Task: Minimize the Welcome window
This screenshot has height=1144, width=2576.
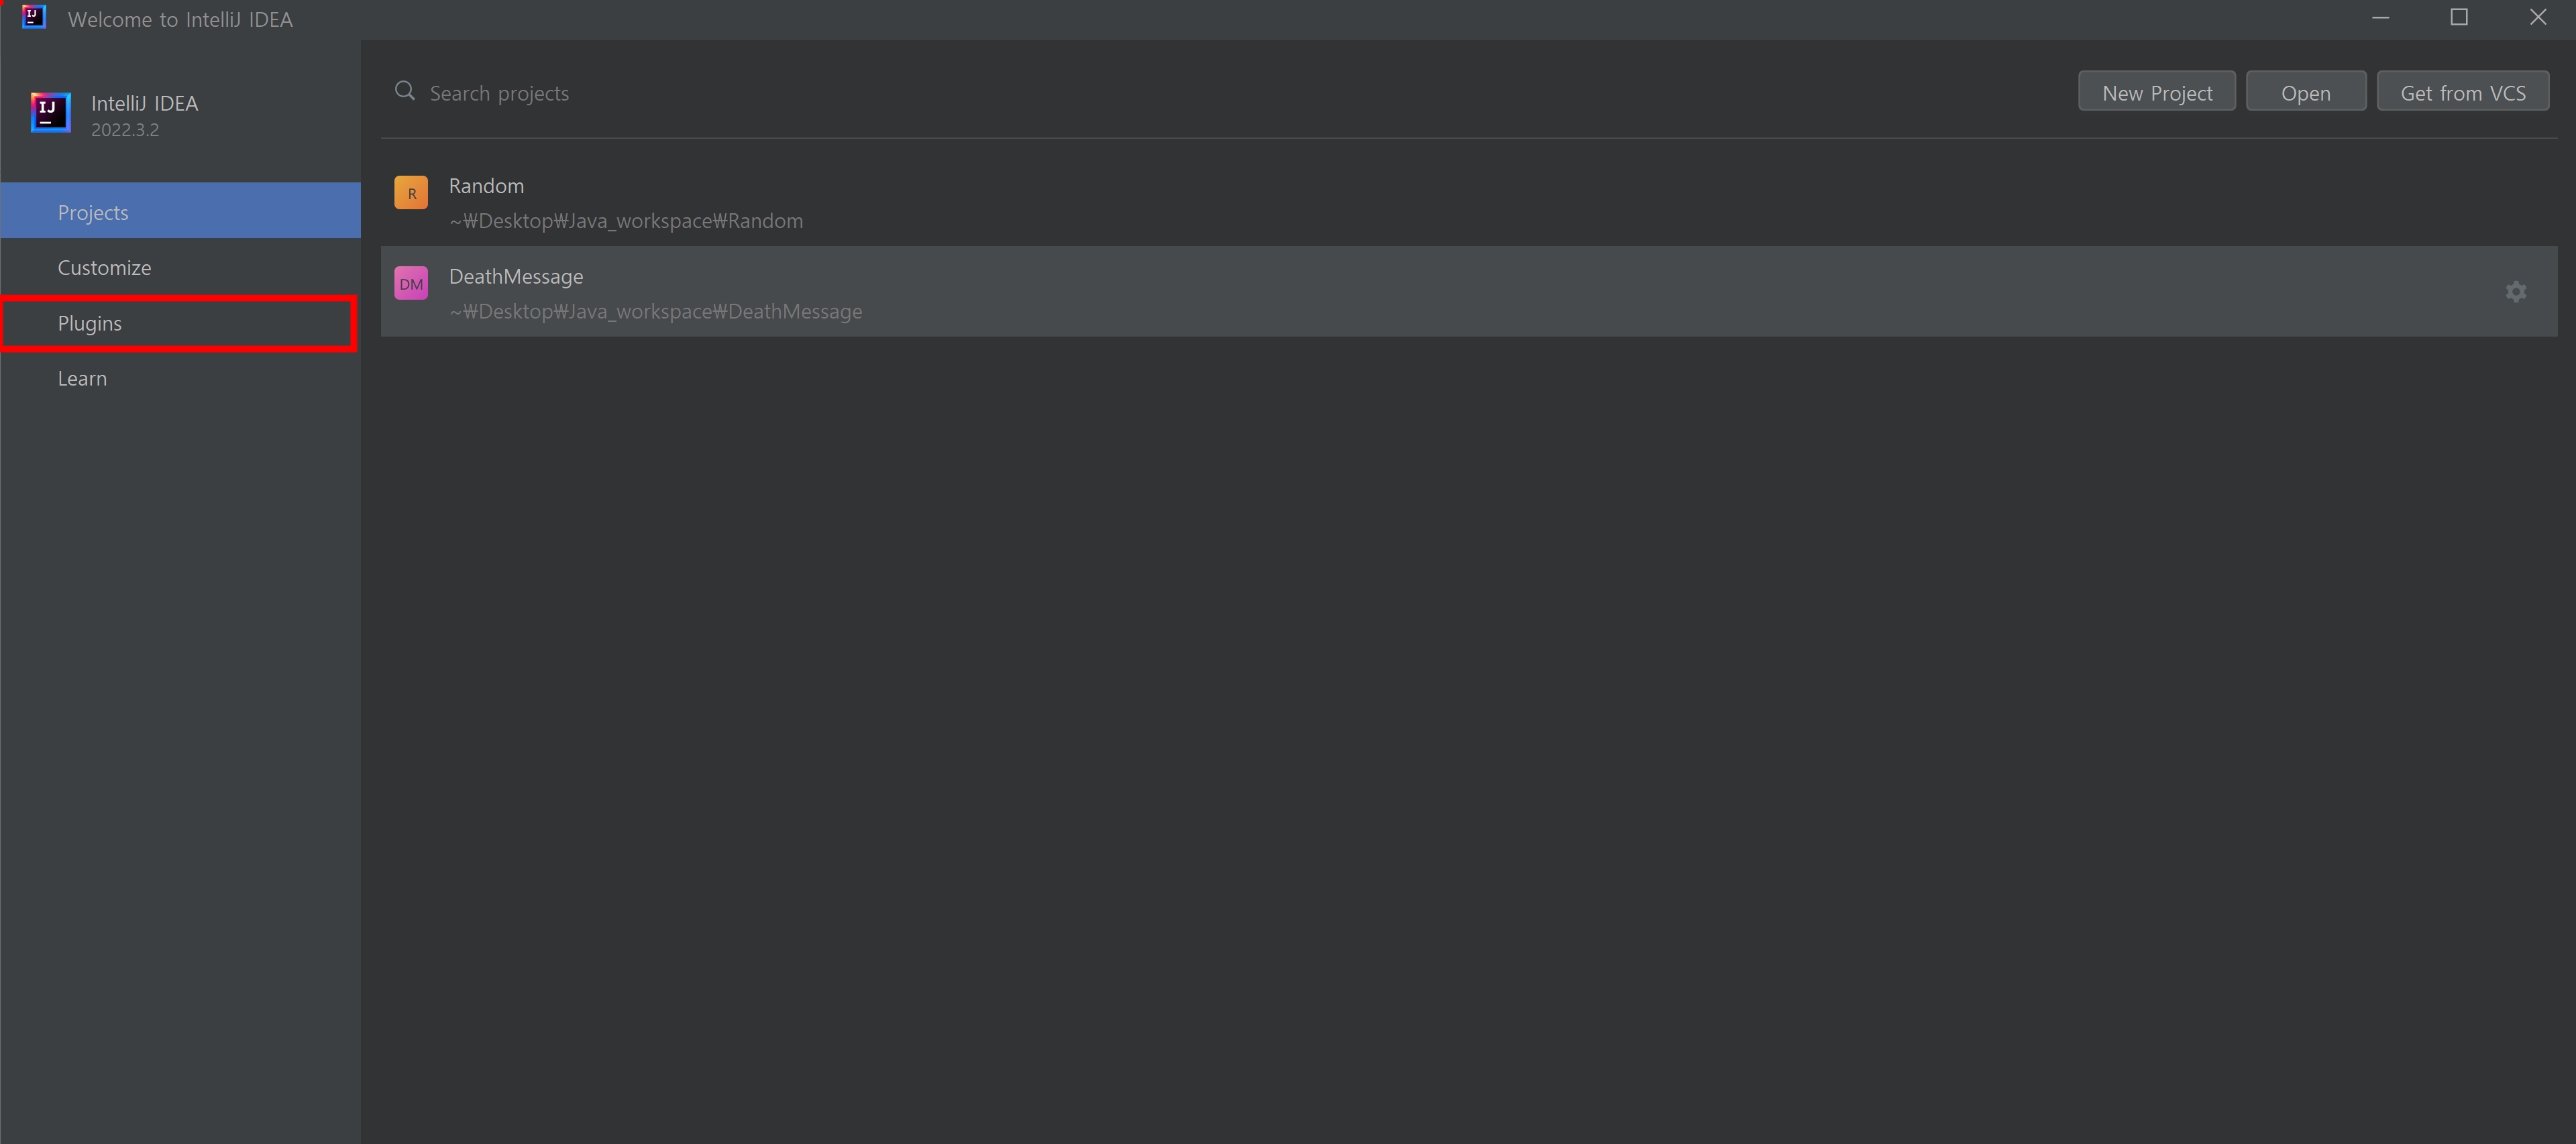Action: point(2381,18)
